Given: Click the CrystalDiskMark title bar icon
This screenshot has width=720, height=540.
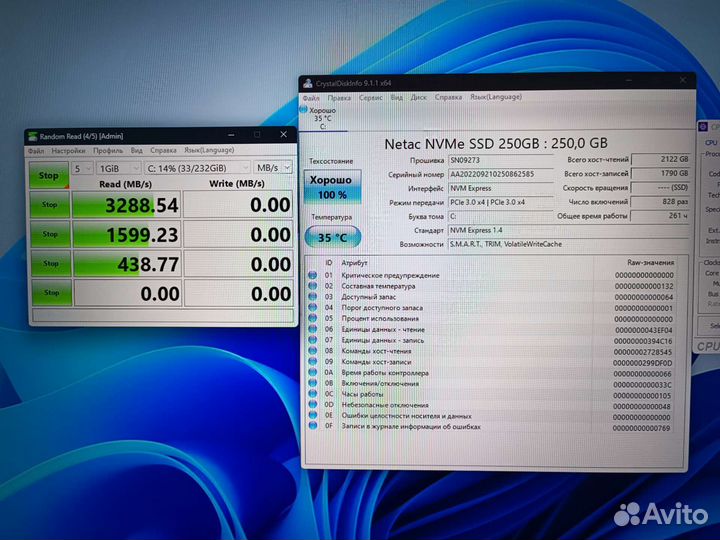Looking at the screenshot, I should point(32,136).
